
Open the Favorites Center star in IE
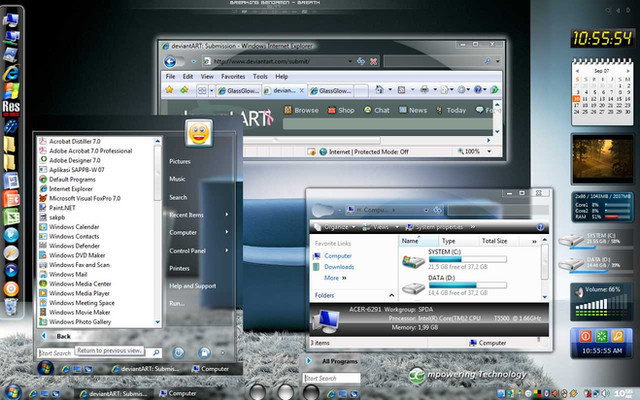coord(169,90)
